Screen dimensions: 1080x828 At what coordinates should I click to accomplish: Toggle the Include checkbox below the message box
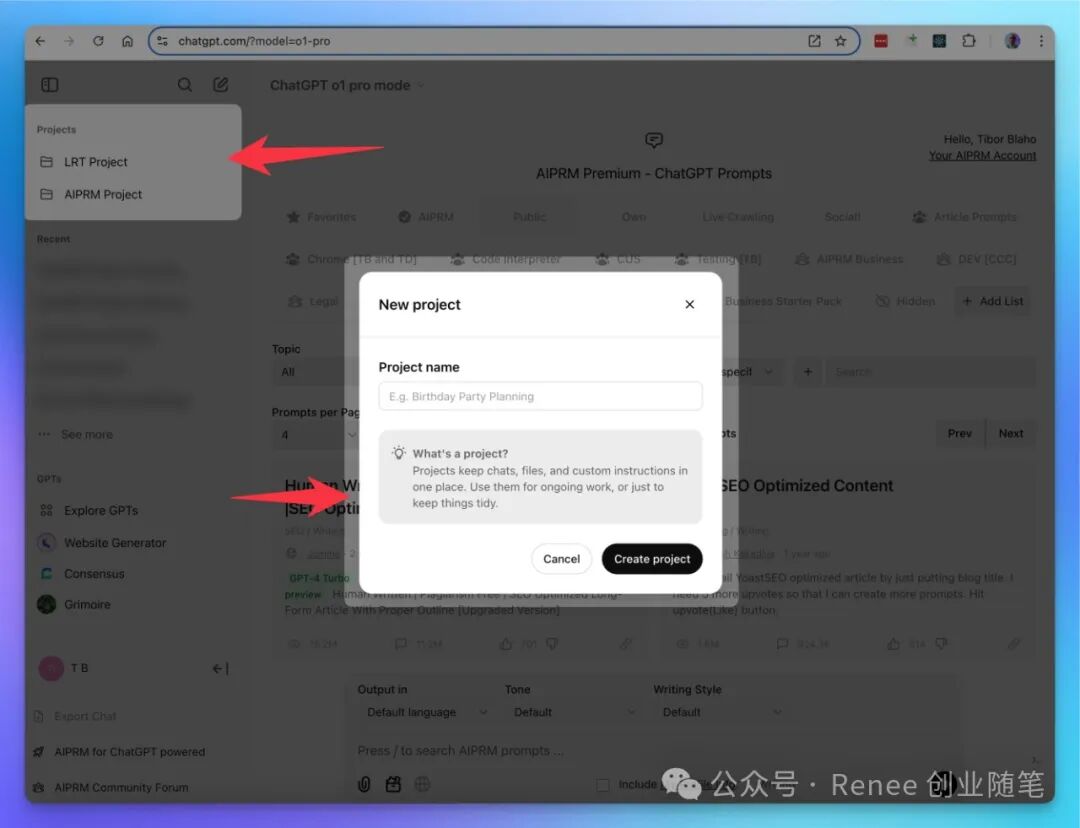click(x=603, y=785)
